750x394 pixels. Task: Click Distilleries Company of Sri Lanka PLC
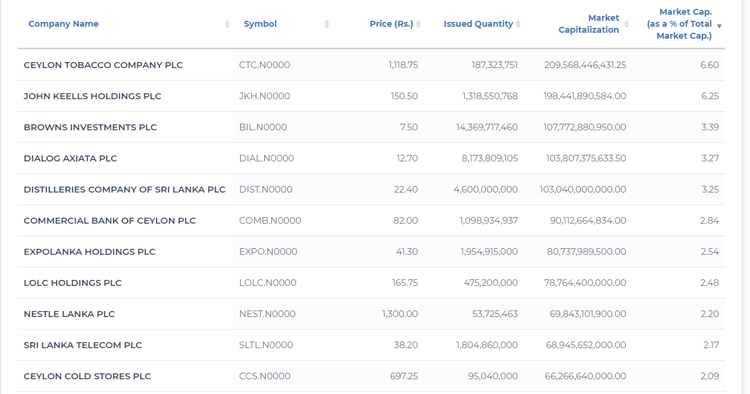pyautogui.click(x=124, y=189)
